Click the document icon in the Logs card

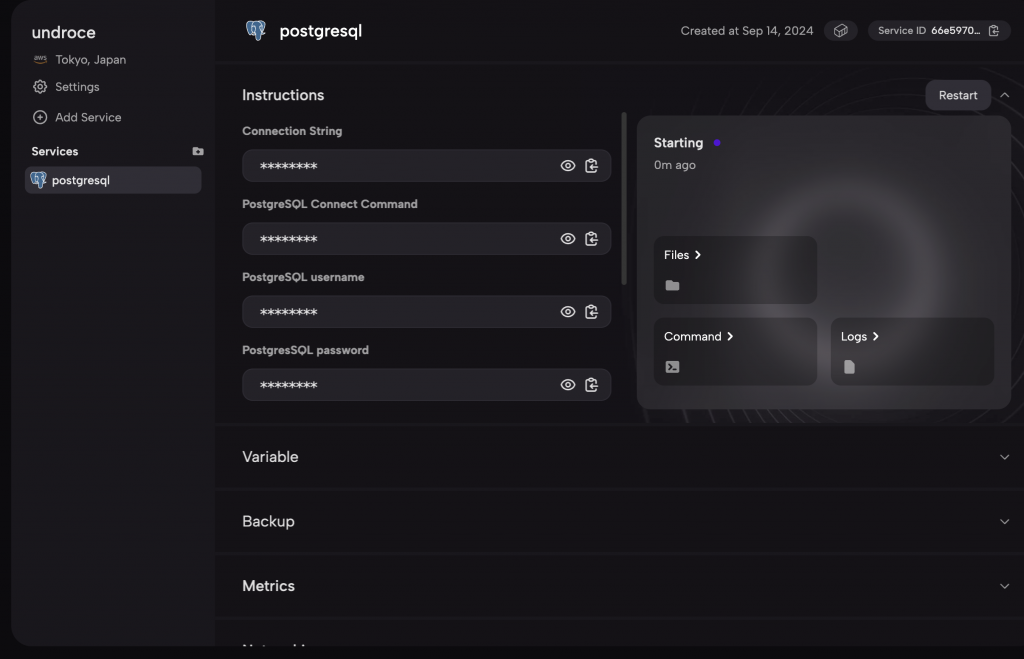(849, 367)
